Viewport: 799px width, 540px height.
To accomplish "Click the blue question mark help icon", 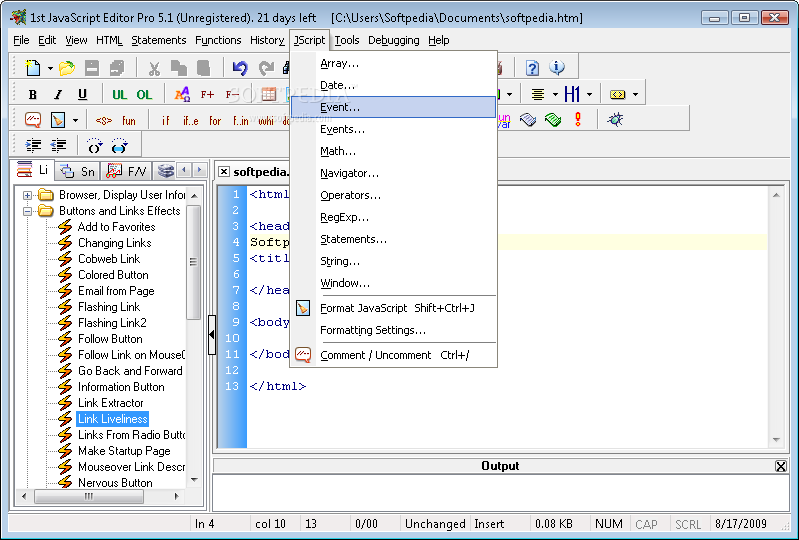I will pyautogui.click(x=532, y=67).
